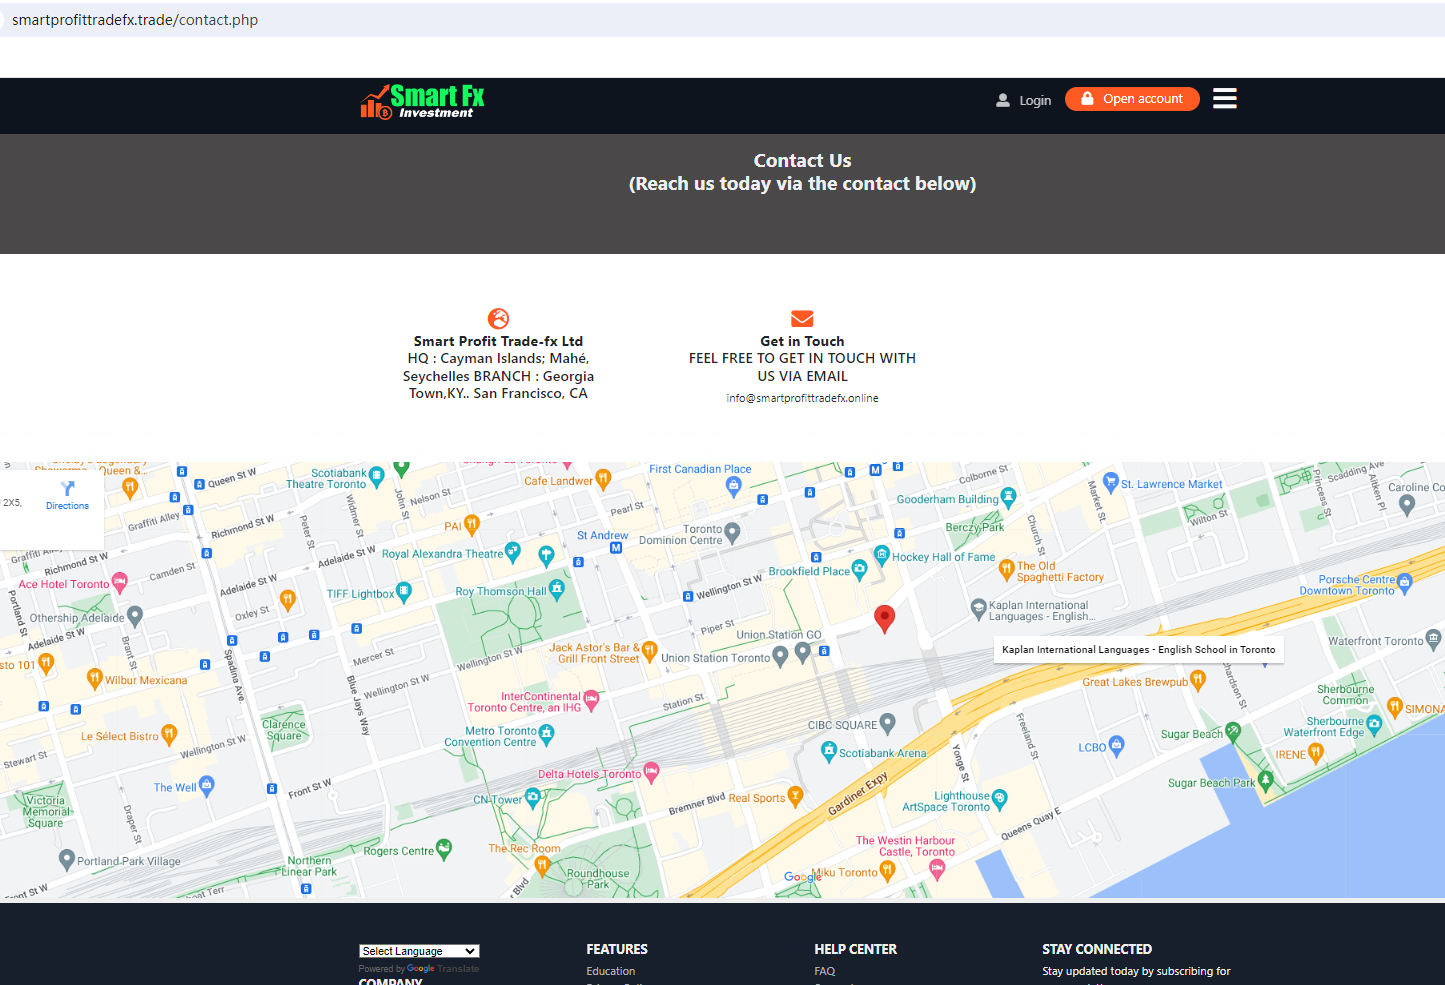The height and width of the screenshot is (985, 1445).
Task: Select the Porsche Centre Downtown Toronto marker
Action: 1405,582
